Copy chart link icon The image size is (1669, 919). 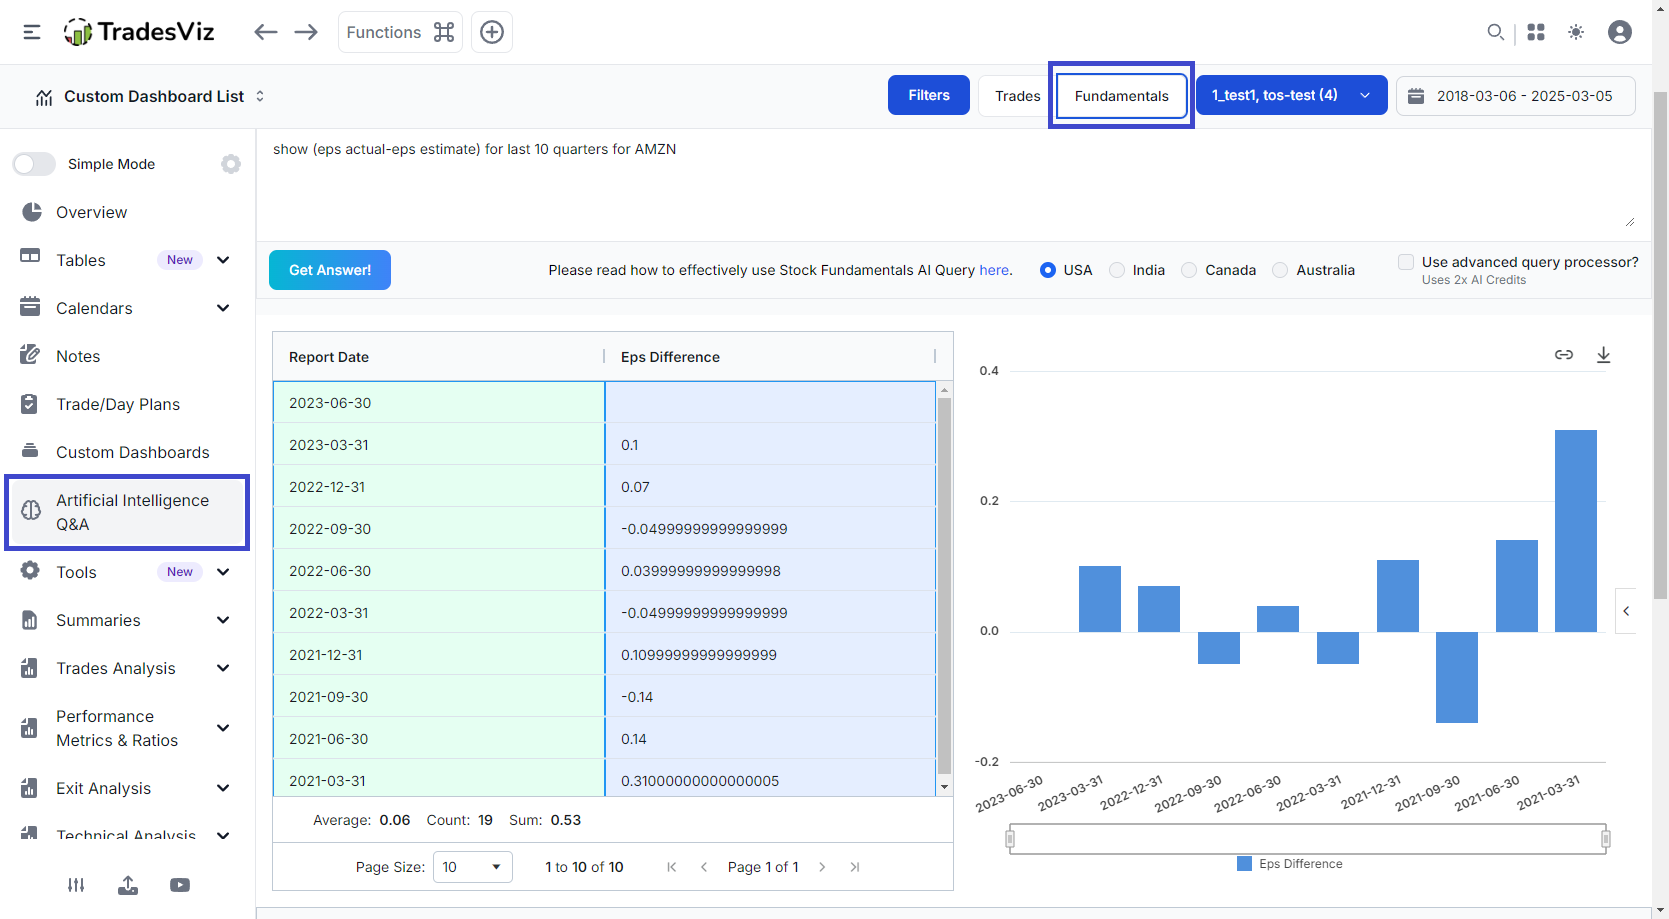coord(1564,355)
